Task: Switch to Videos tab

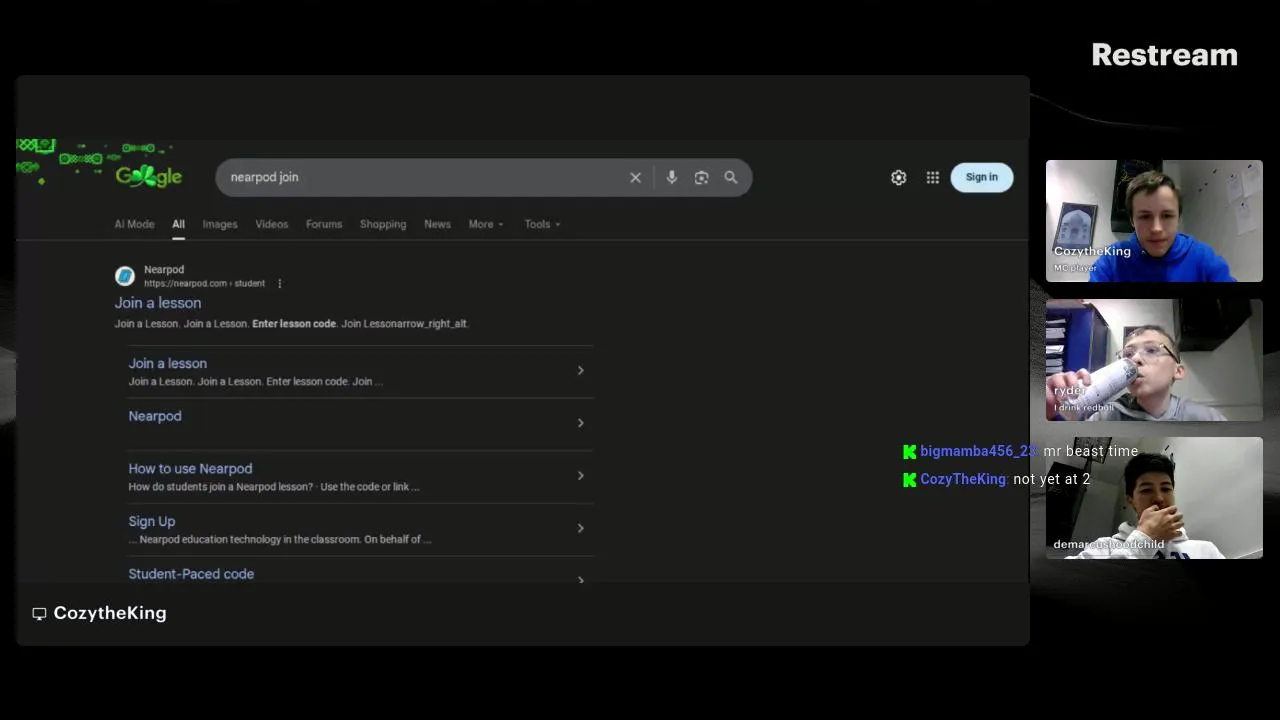Action: (x=271, y=224)
